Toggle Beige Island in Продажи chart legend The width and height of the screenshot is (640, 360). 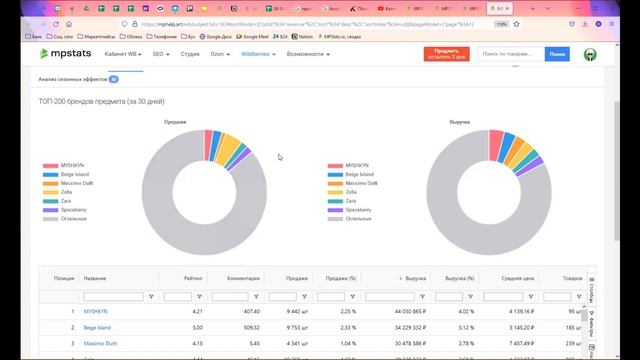tap(66, 174)
